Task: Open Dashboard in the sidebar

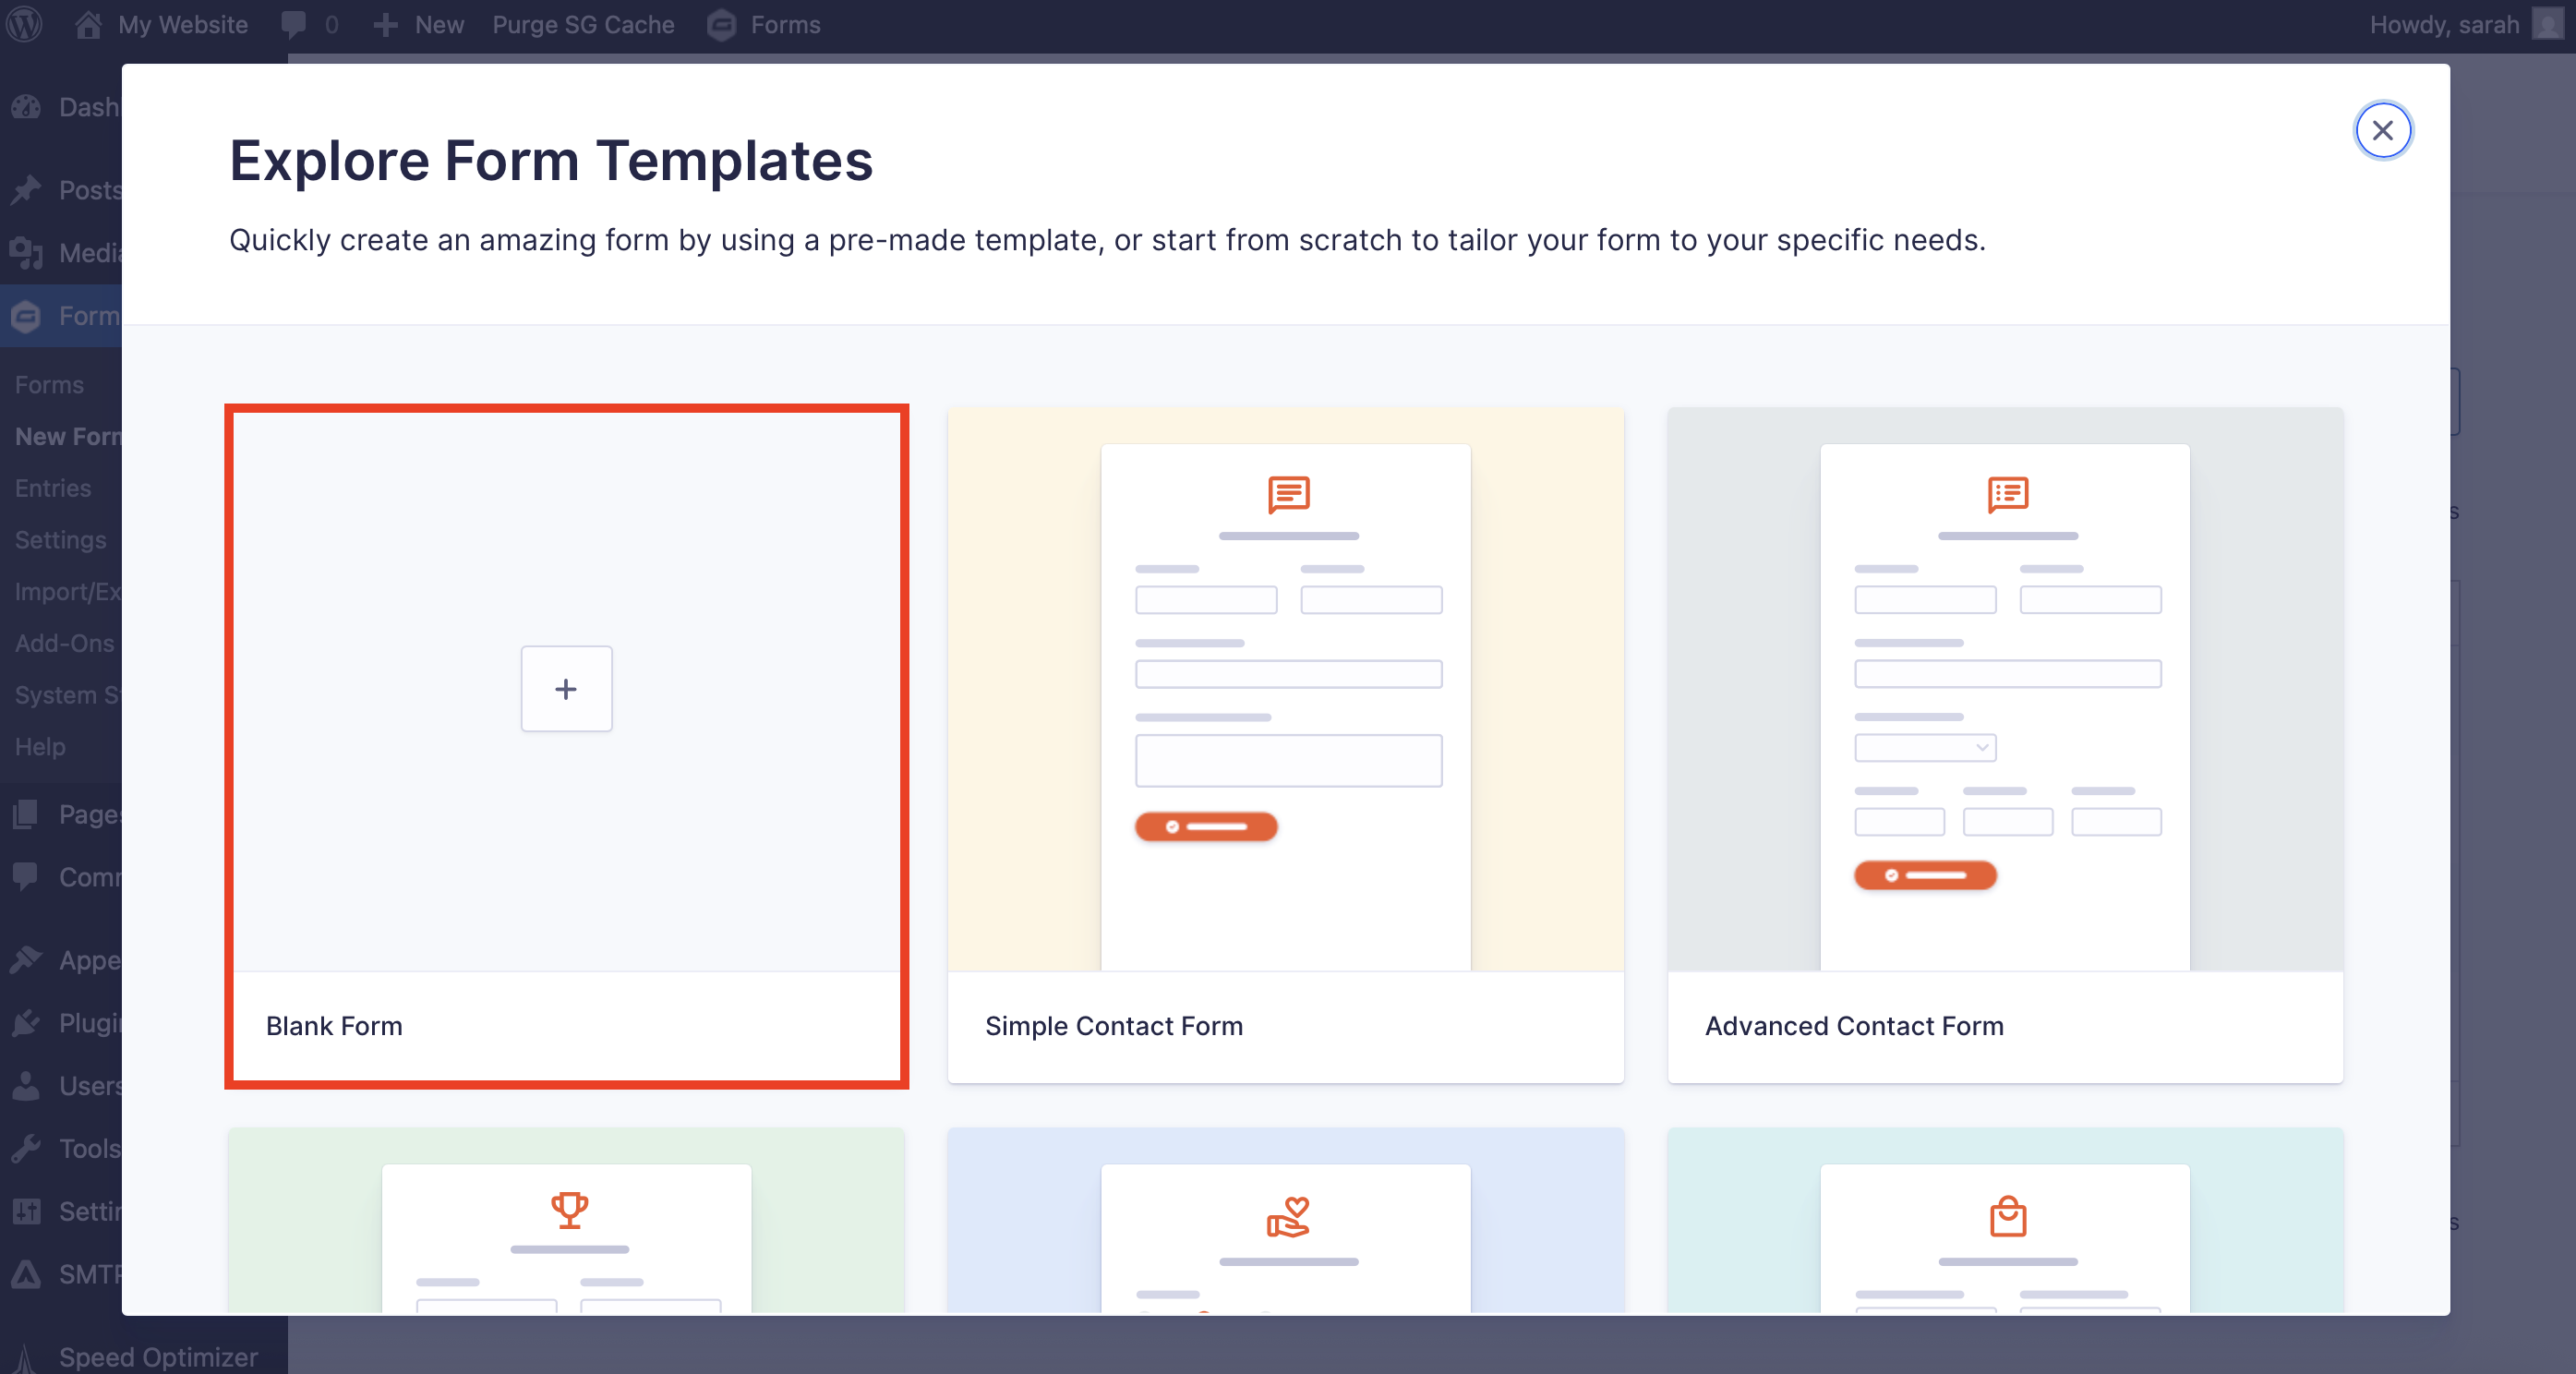Action: point(61,107)
